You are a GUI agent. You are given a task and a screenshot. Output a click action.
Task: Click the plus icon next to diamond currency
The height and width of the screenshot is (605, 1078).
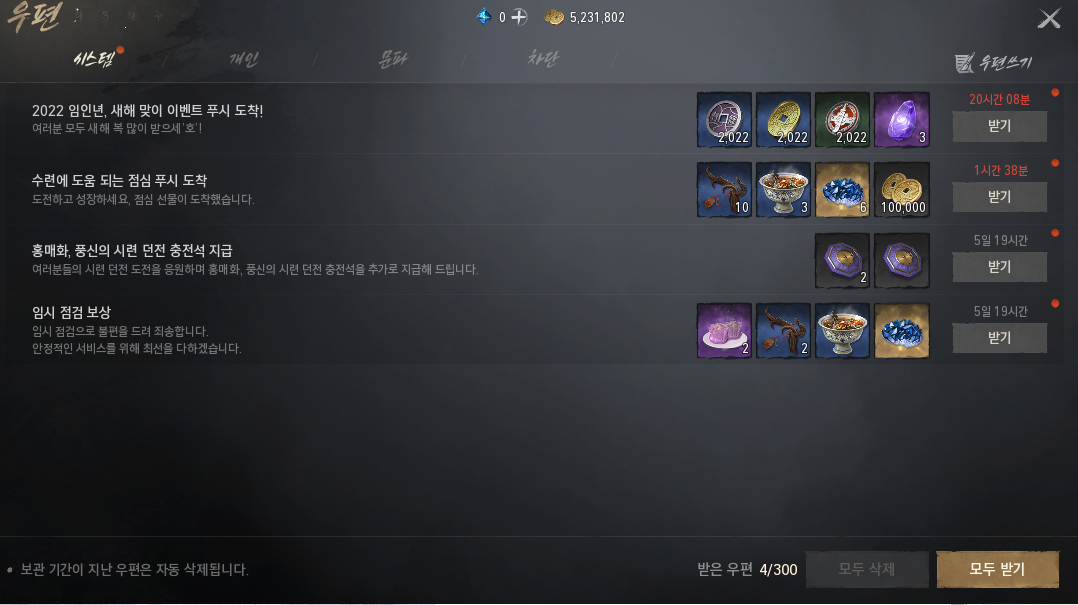click(x=519, y=17)
